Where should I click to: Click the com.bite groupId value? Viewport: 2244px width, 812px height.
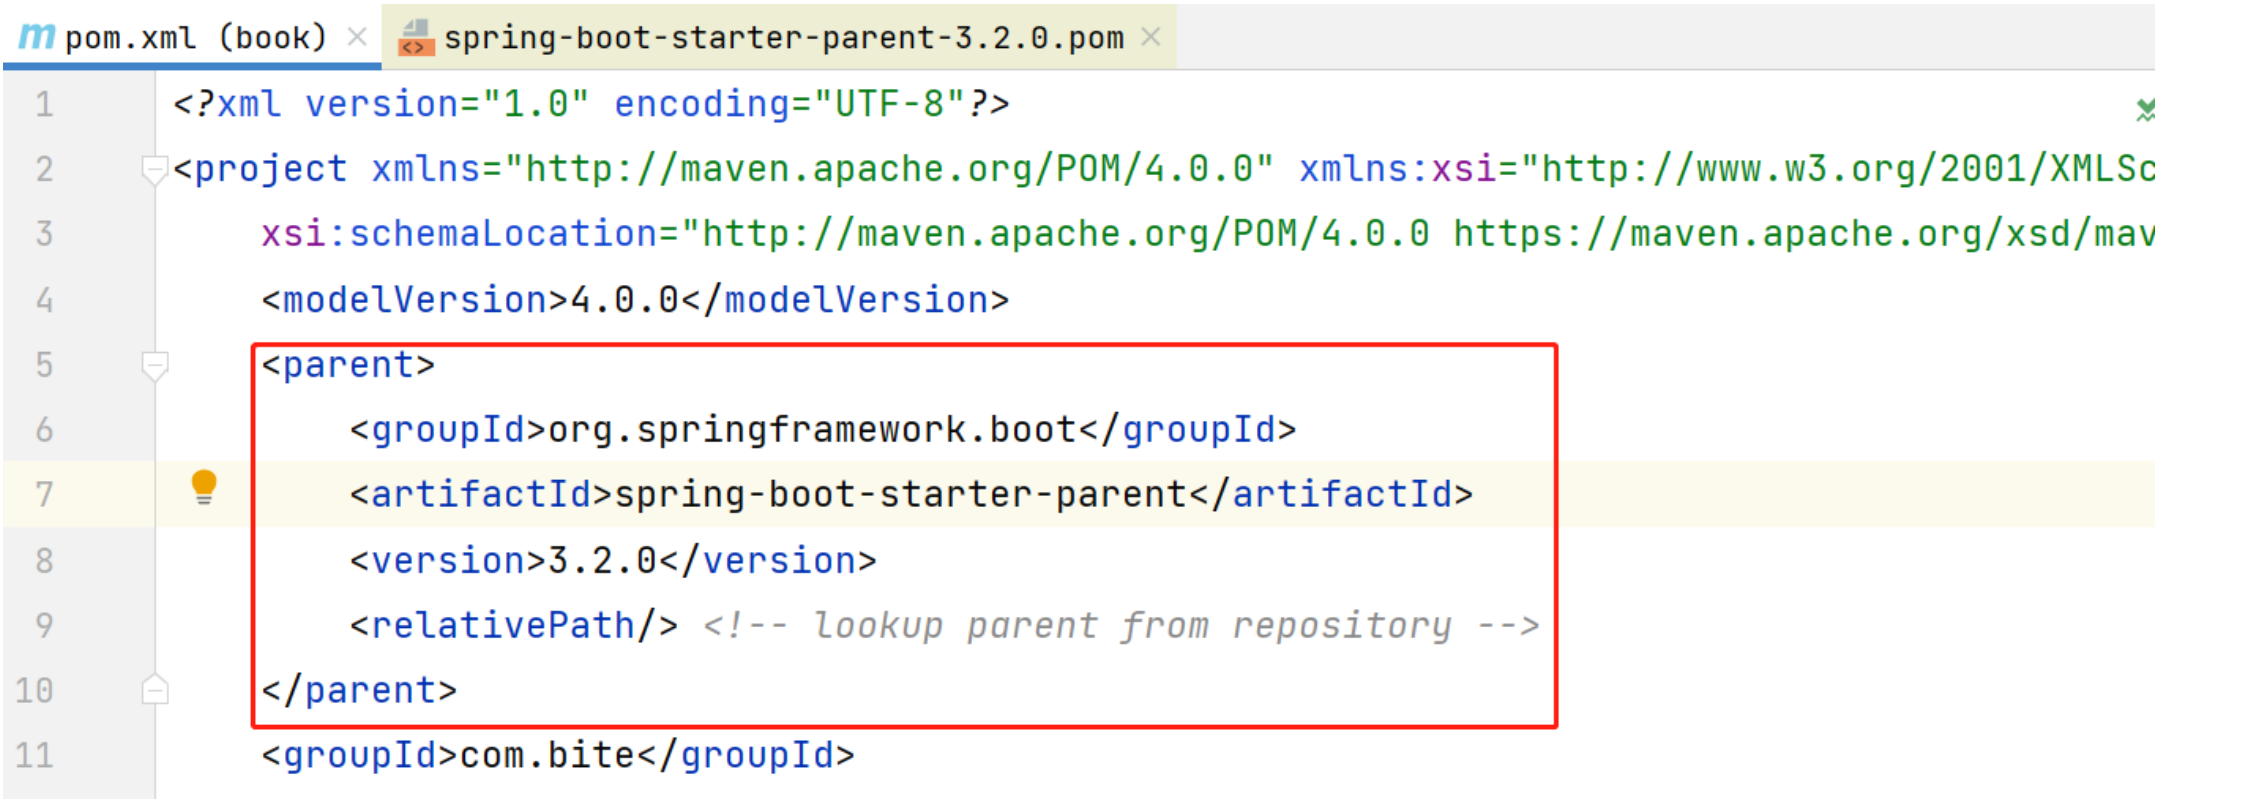pos(547,756)
